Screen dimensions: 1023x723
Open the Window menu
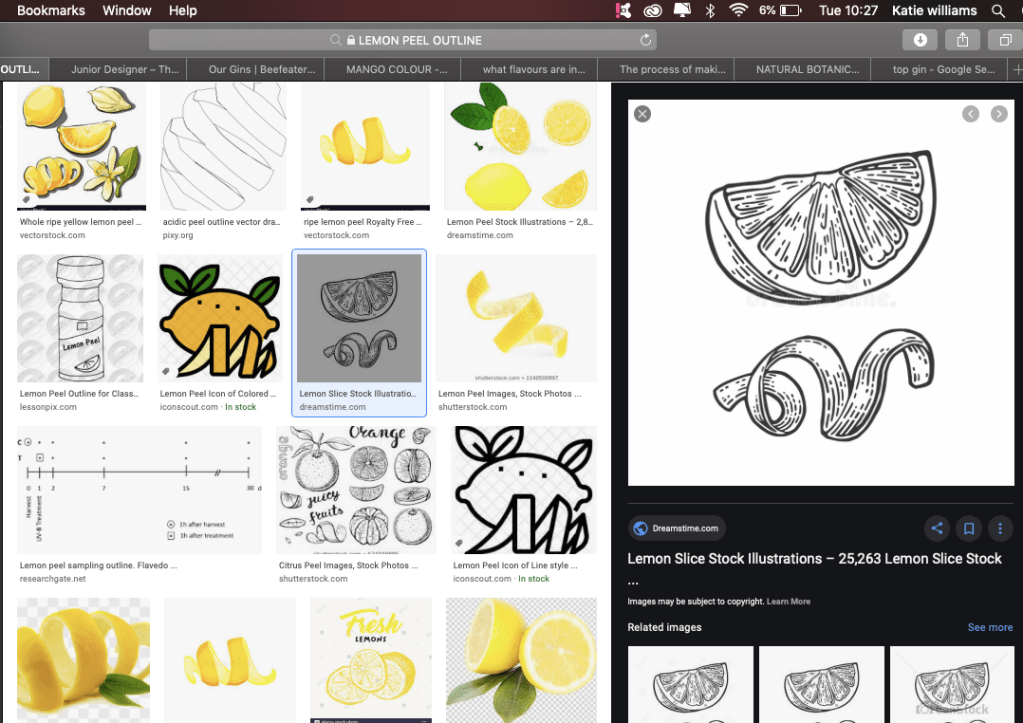pyautogui.click(x=127, y=11)
